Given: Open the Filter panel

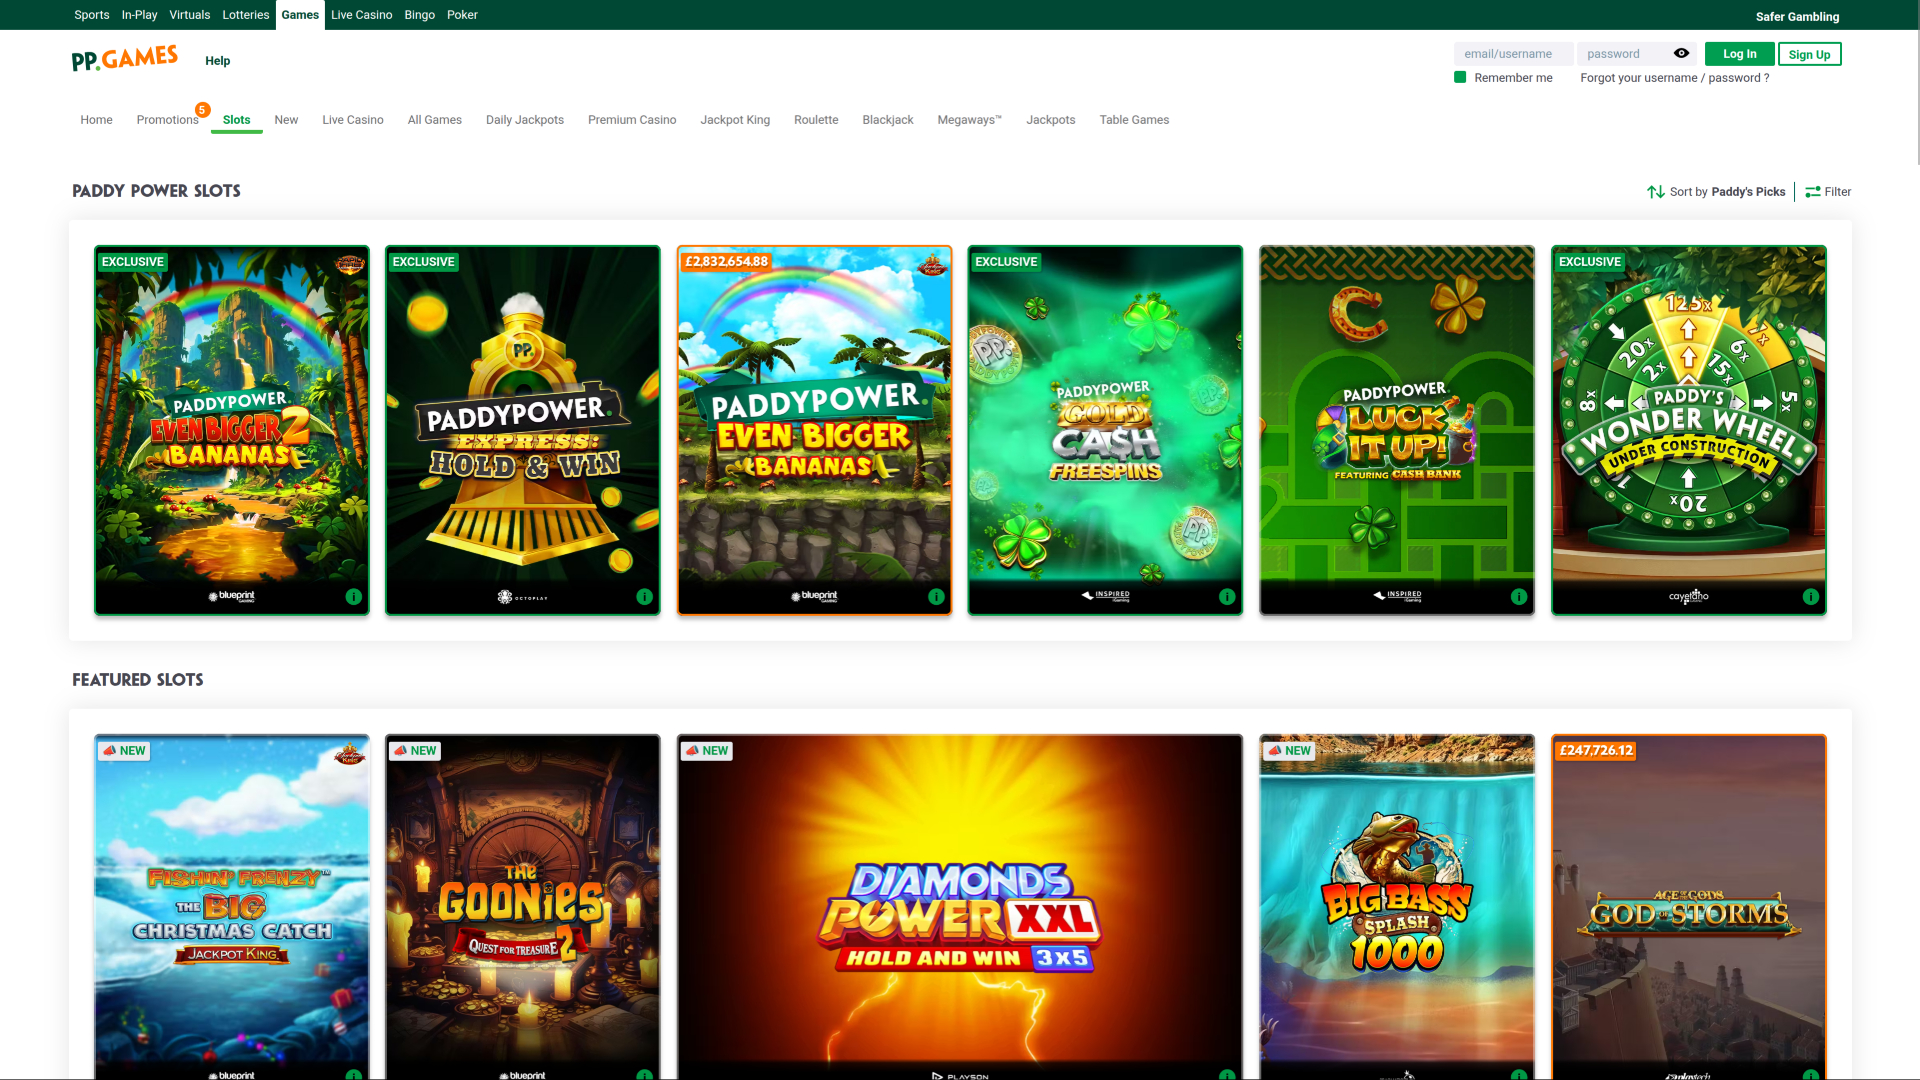Looking at the screenshot, I should 1828,191.
